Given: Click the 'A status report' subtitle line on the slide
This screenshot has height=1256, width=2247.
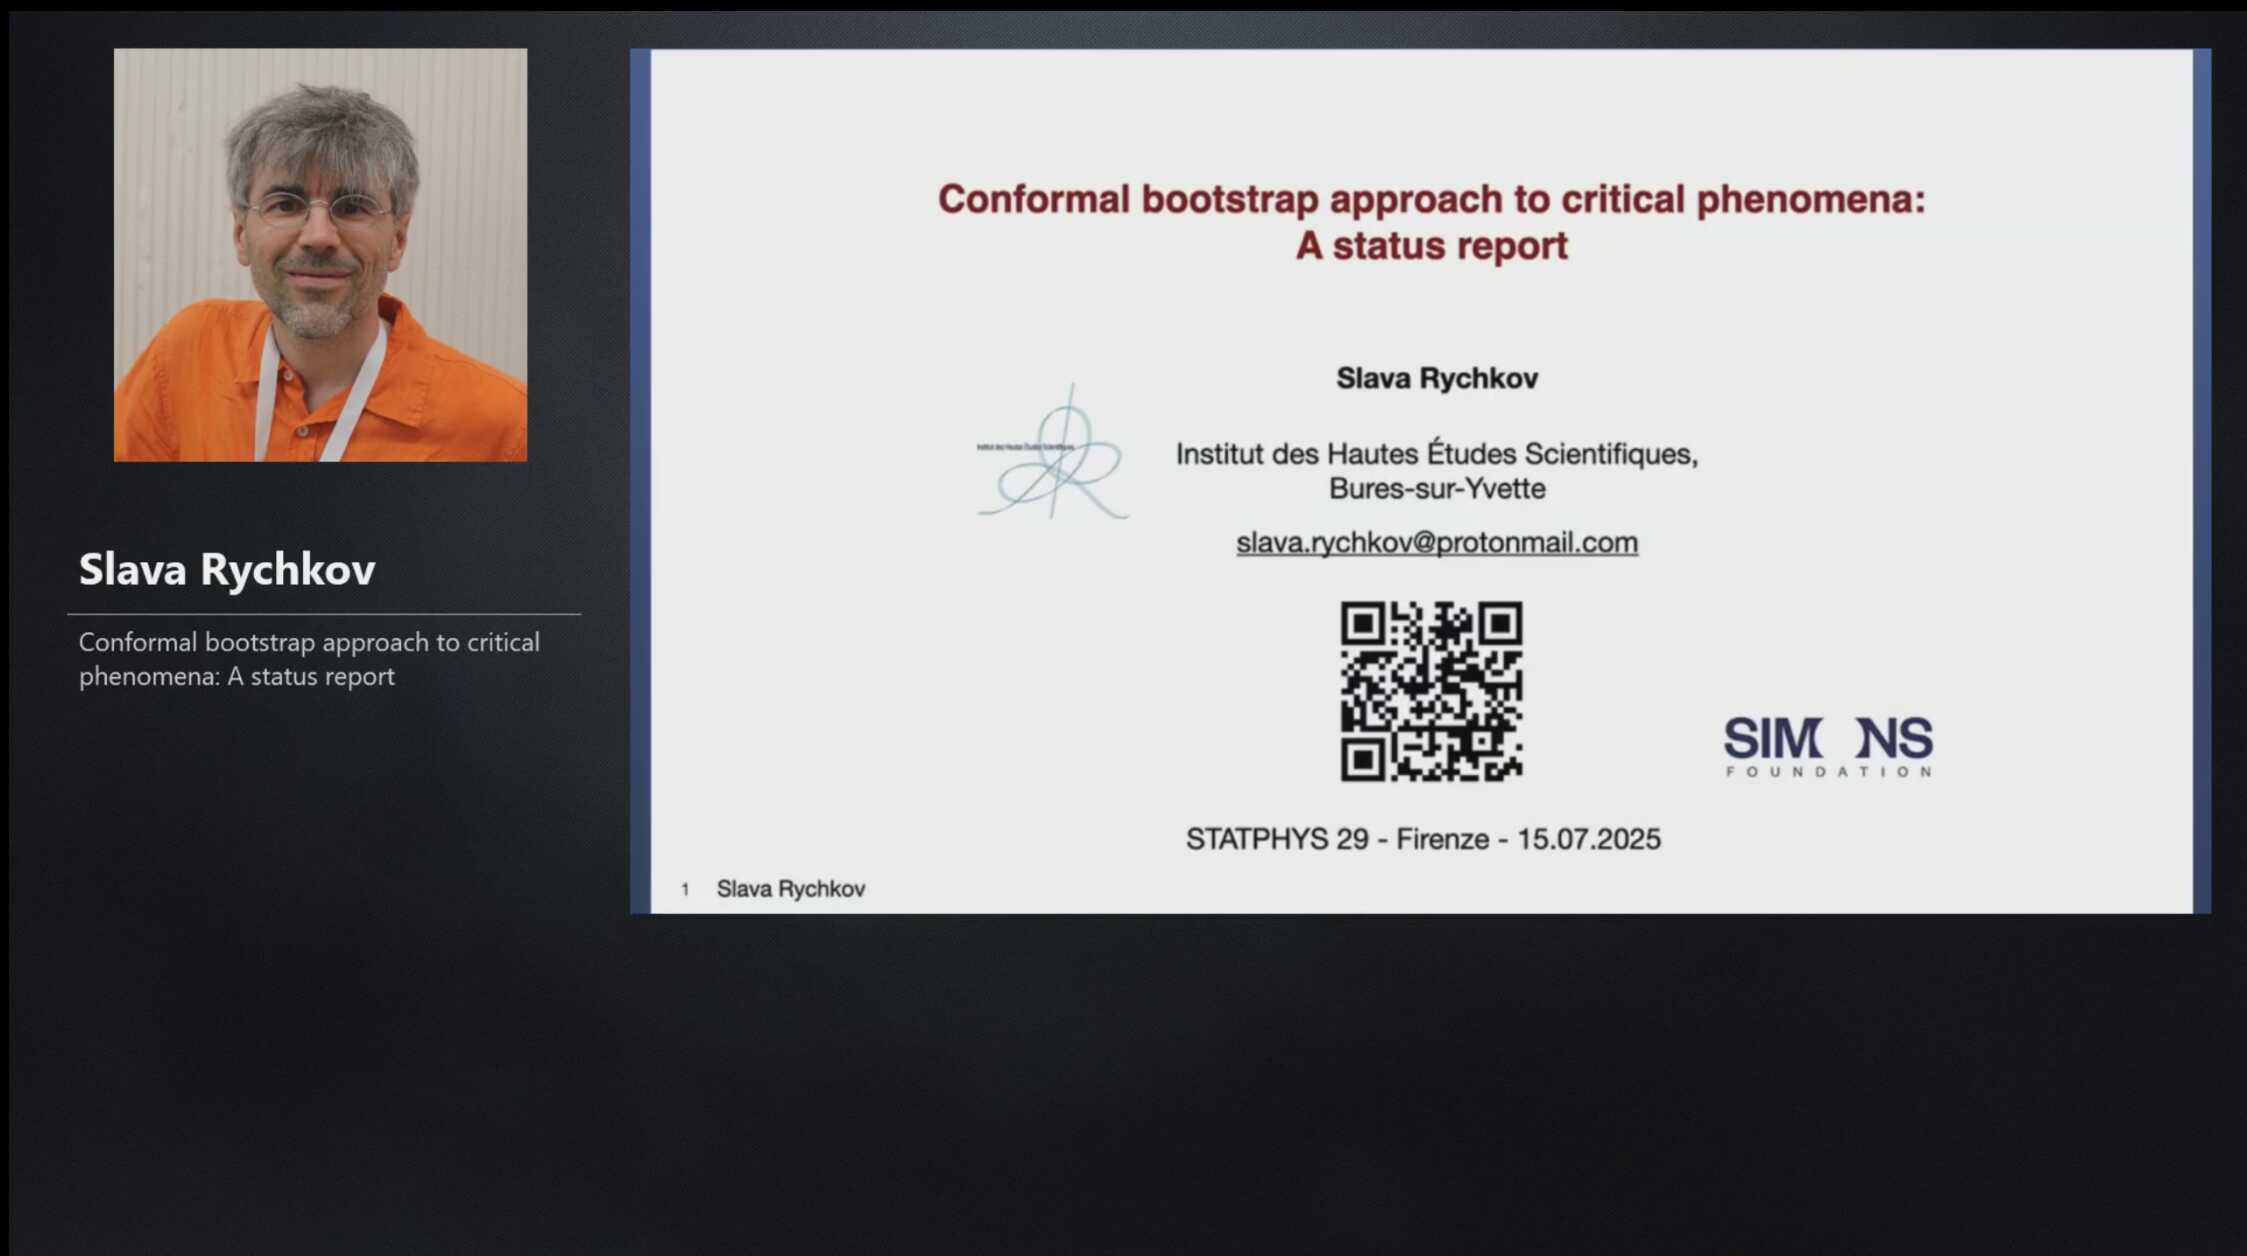Looking at the screenshot, I should tap(1431, 246).
